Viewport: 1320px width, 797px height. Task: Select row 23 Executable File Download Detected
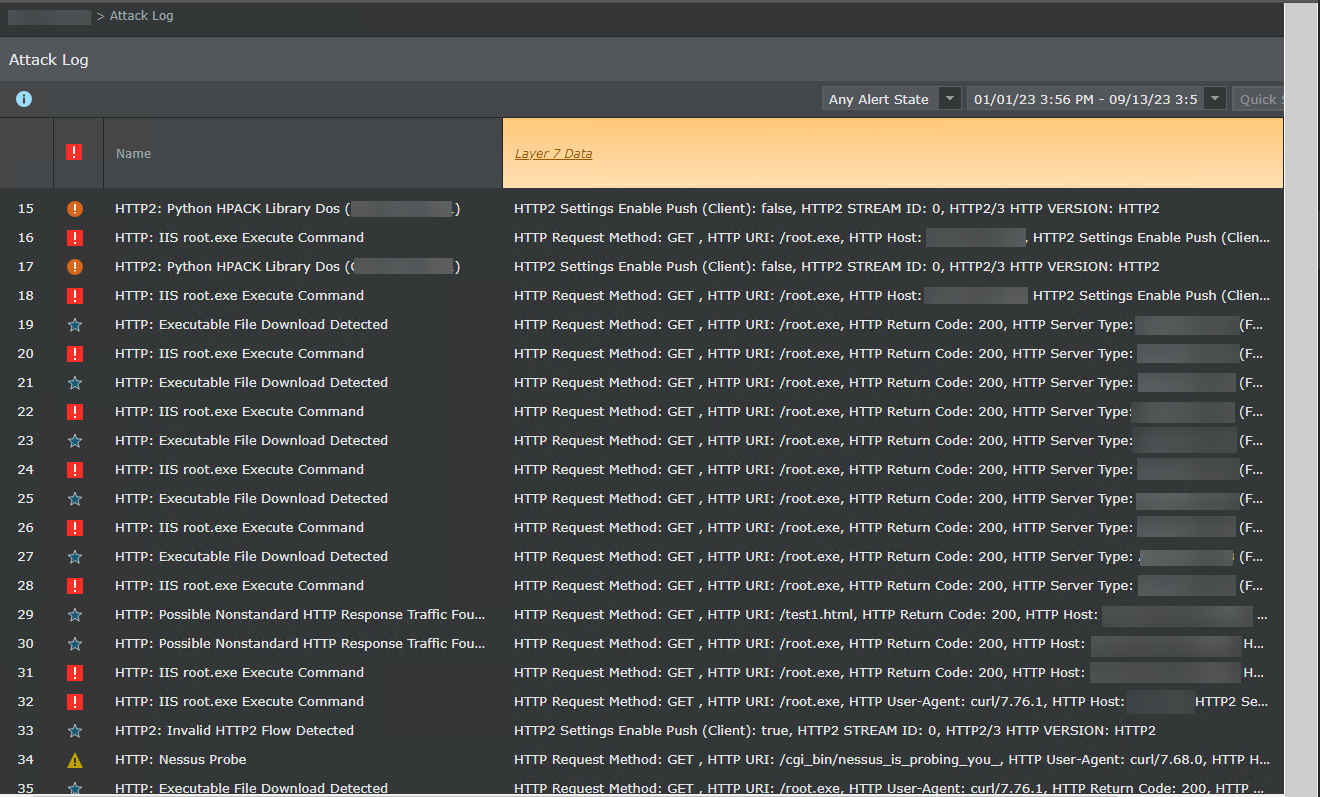(251, 441)
